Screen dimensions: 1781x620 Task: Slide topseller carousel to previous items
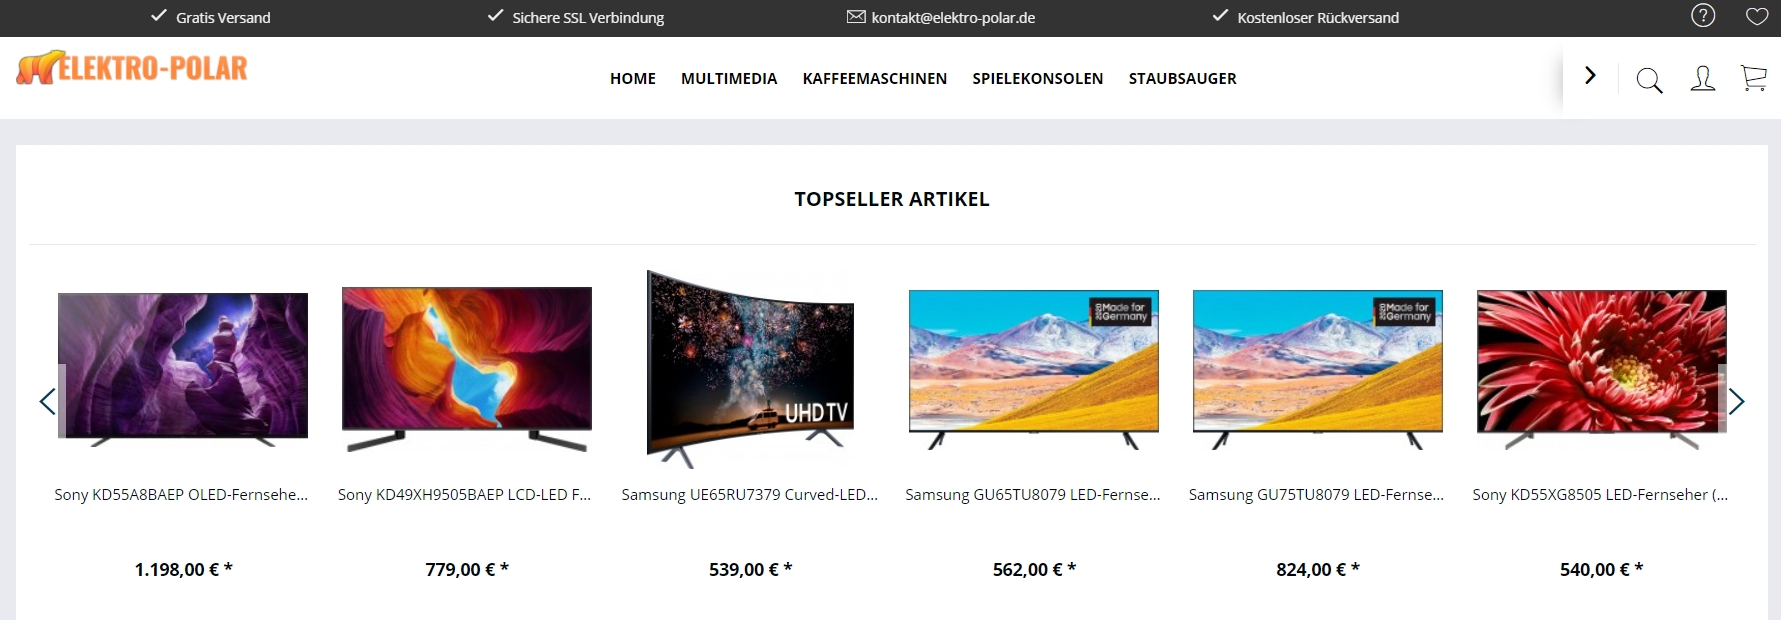tap(47, 401)
